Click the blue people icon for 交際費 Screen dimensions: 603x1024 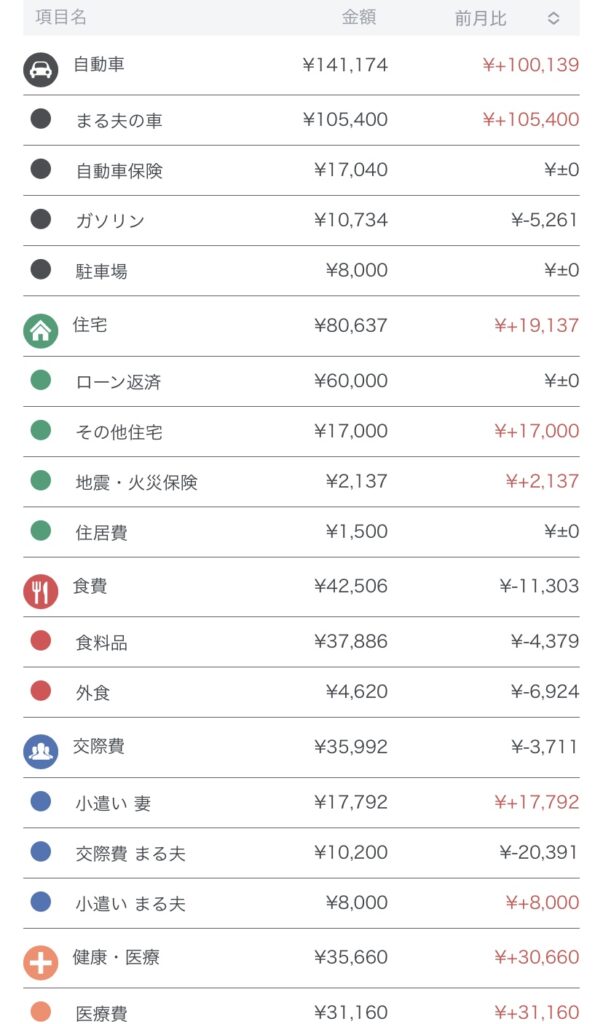(41, 751)
